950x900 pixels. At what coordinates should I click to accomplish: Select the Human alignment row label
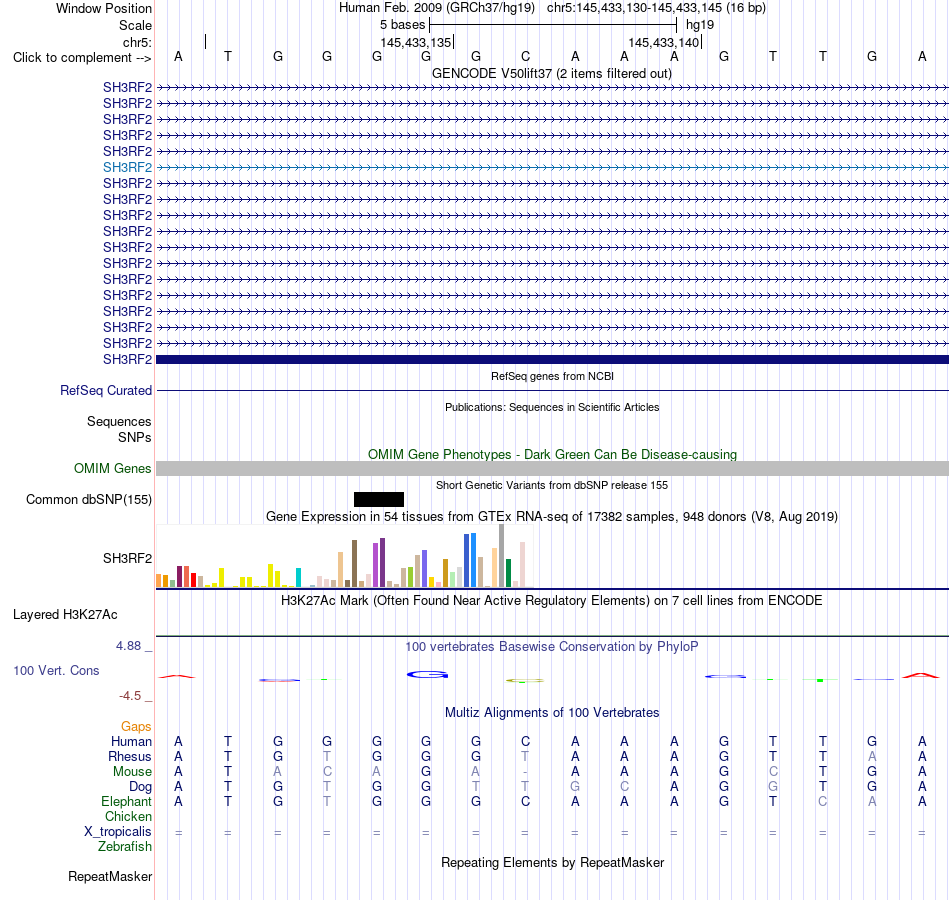point(131,742)
